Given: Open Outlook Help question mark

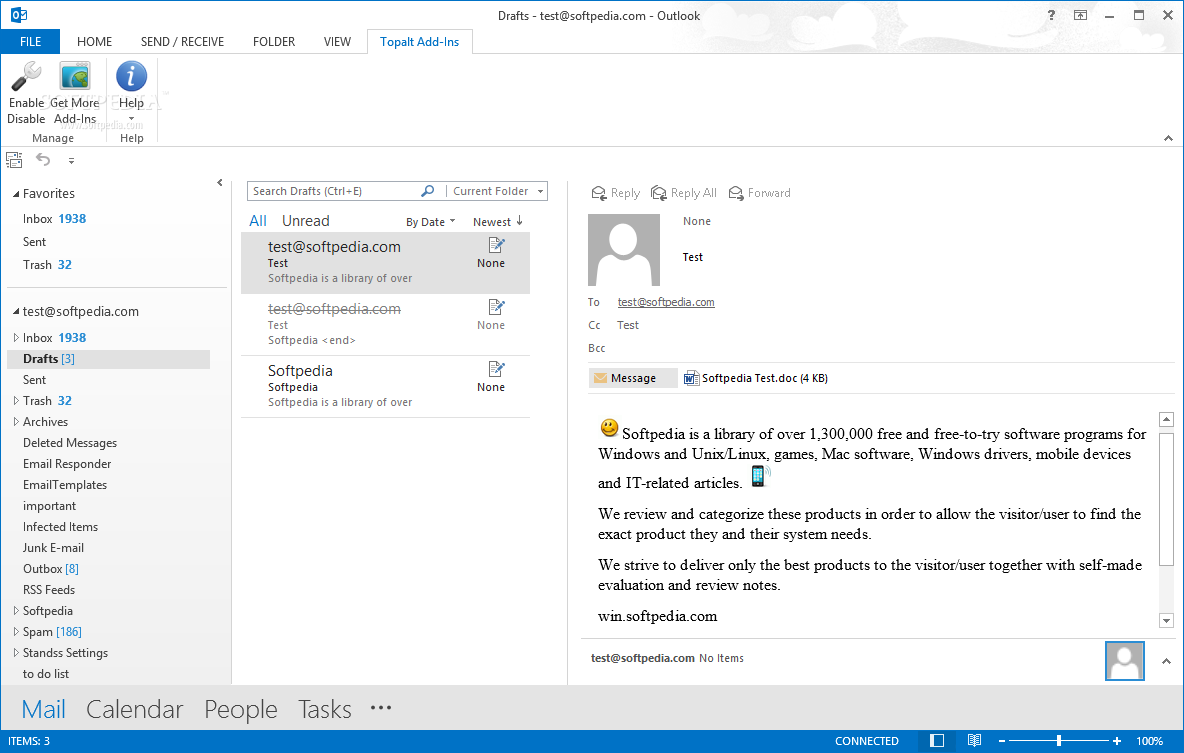Looking at the screenshot, I should coord(1051,15).
